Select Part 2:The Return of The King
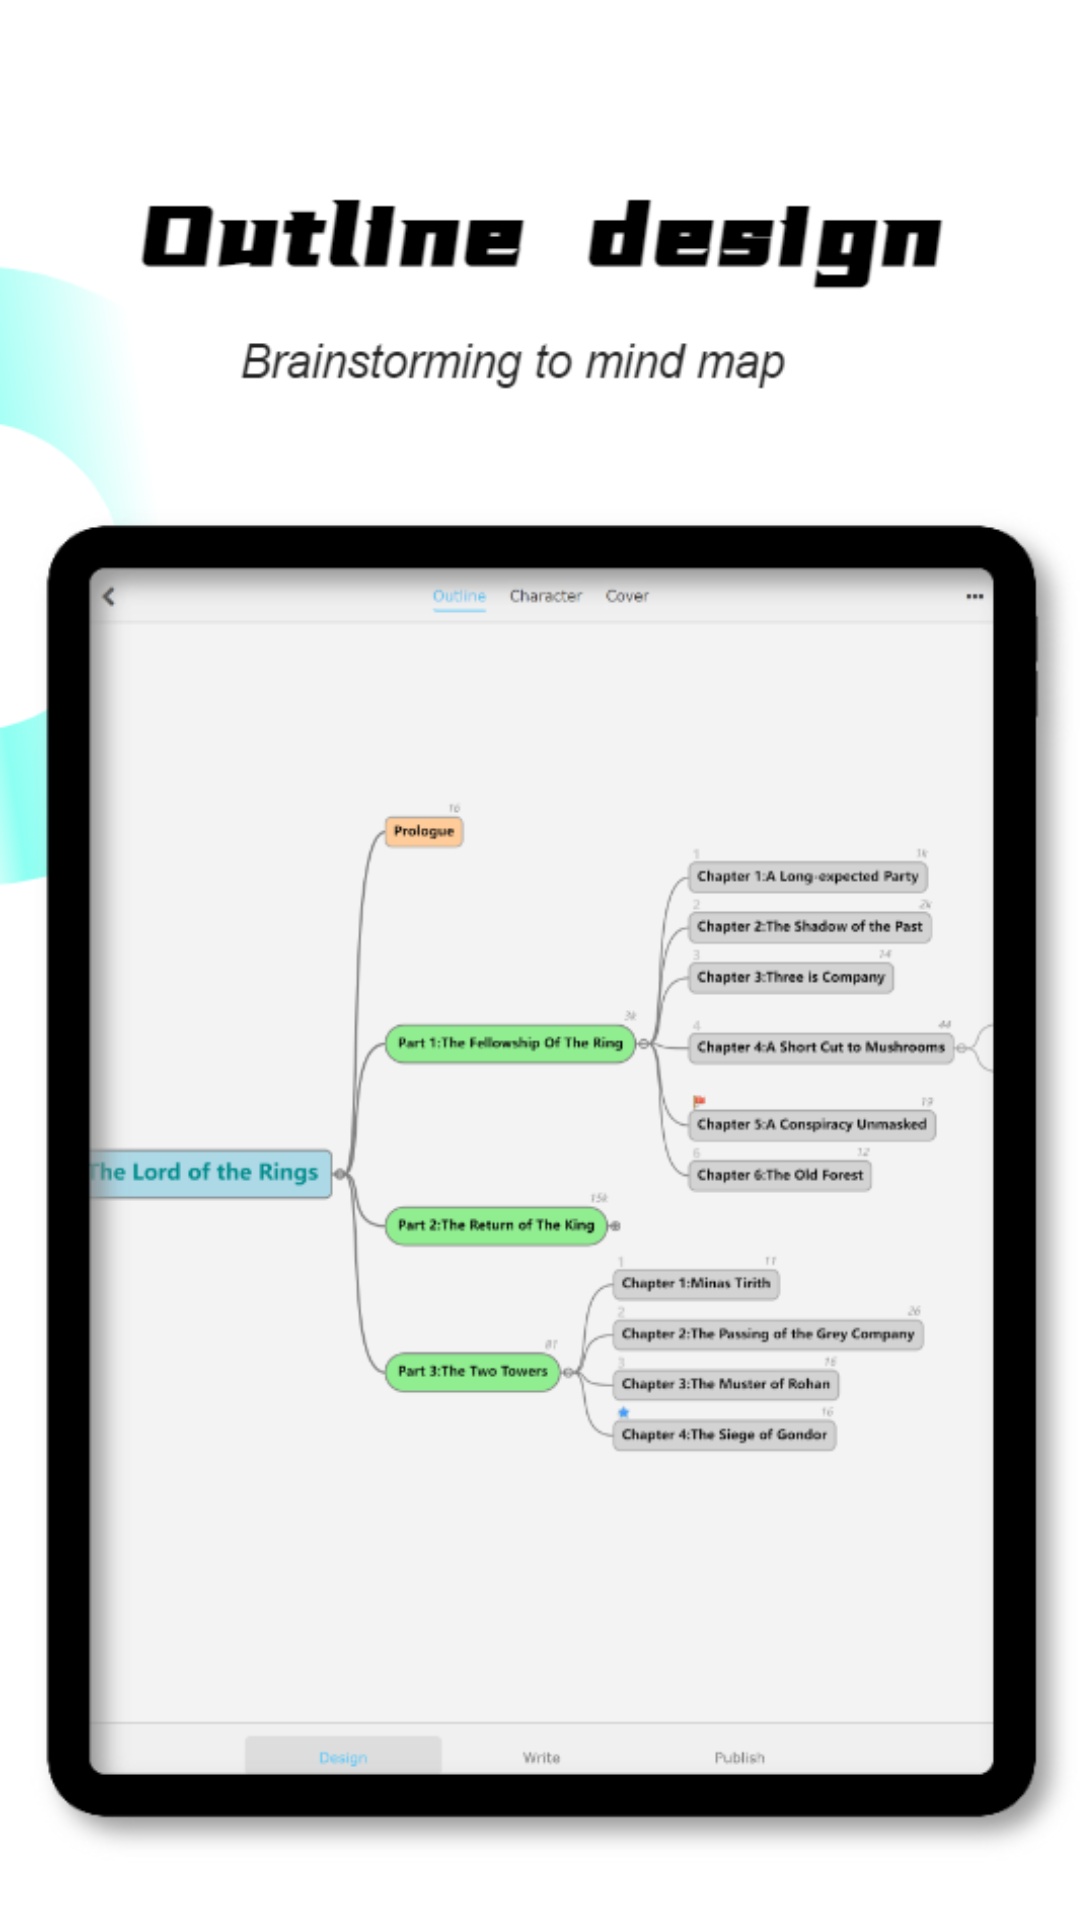 pos(496,1225)
